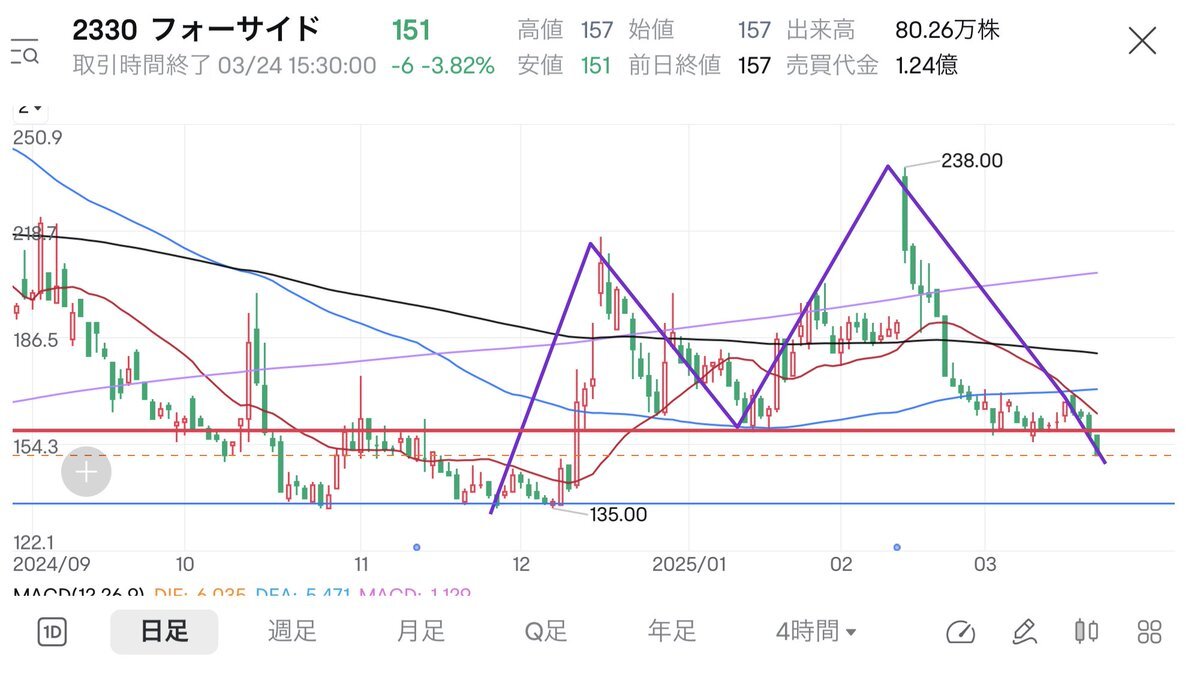
Task: Switch to the 月足 monthly tab
Action: tap(420, 632)
